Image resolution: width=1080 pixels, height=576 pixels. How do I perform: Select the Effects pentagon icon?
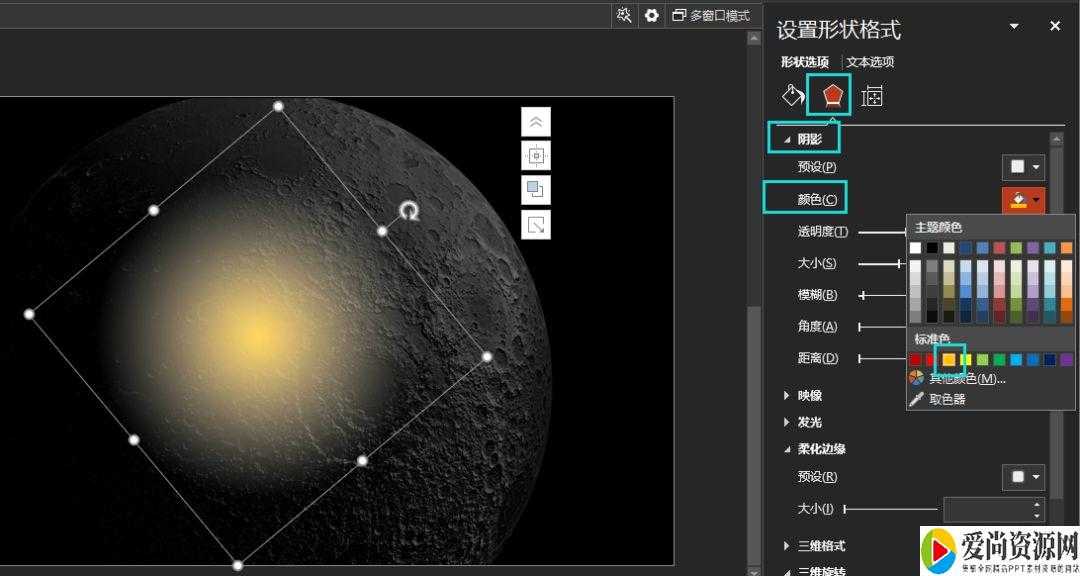click(831, 96)
